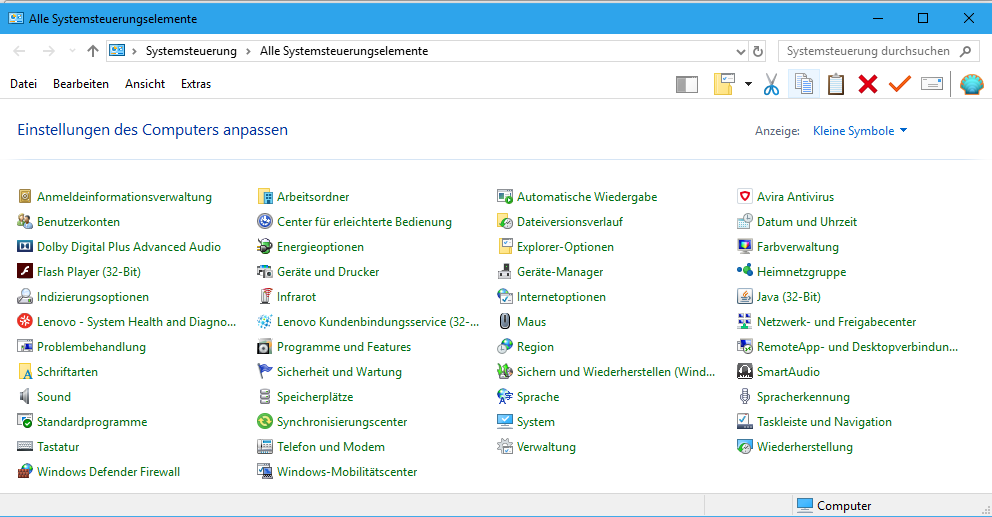Toggle the navigation pane icon
This screenshot has height=517, width=992.
[686, 84]
